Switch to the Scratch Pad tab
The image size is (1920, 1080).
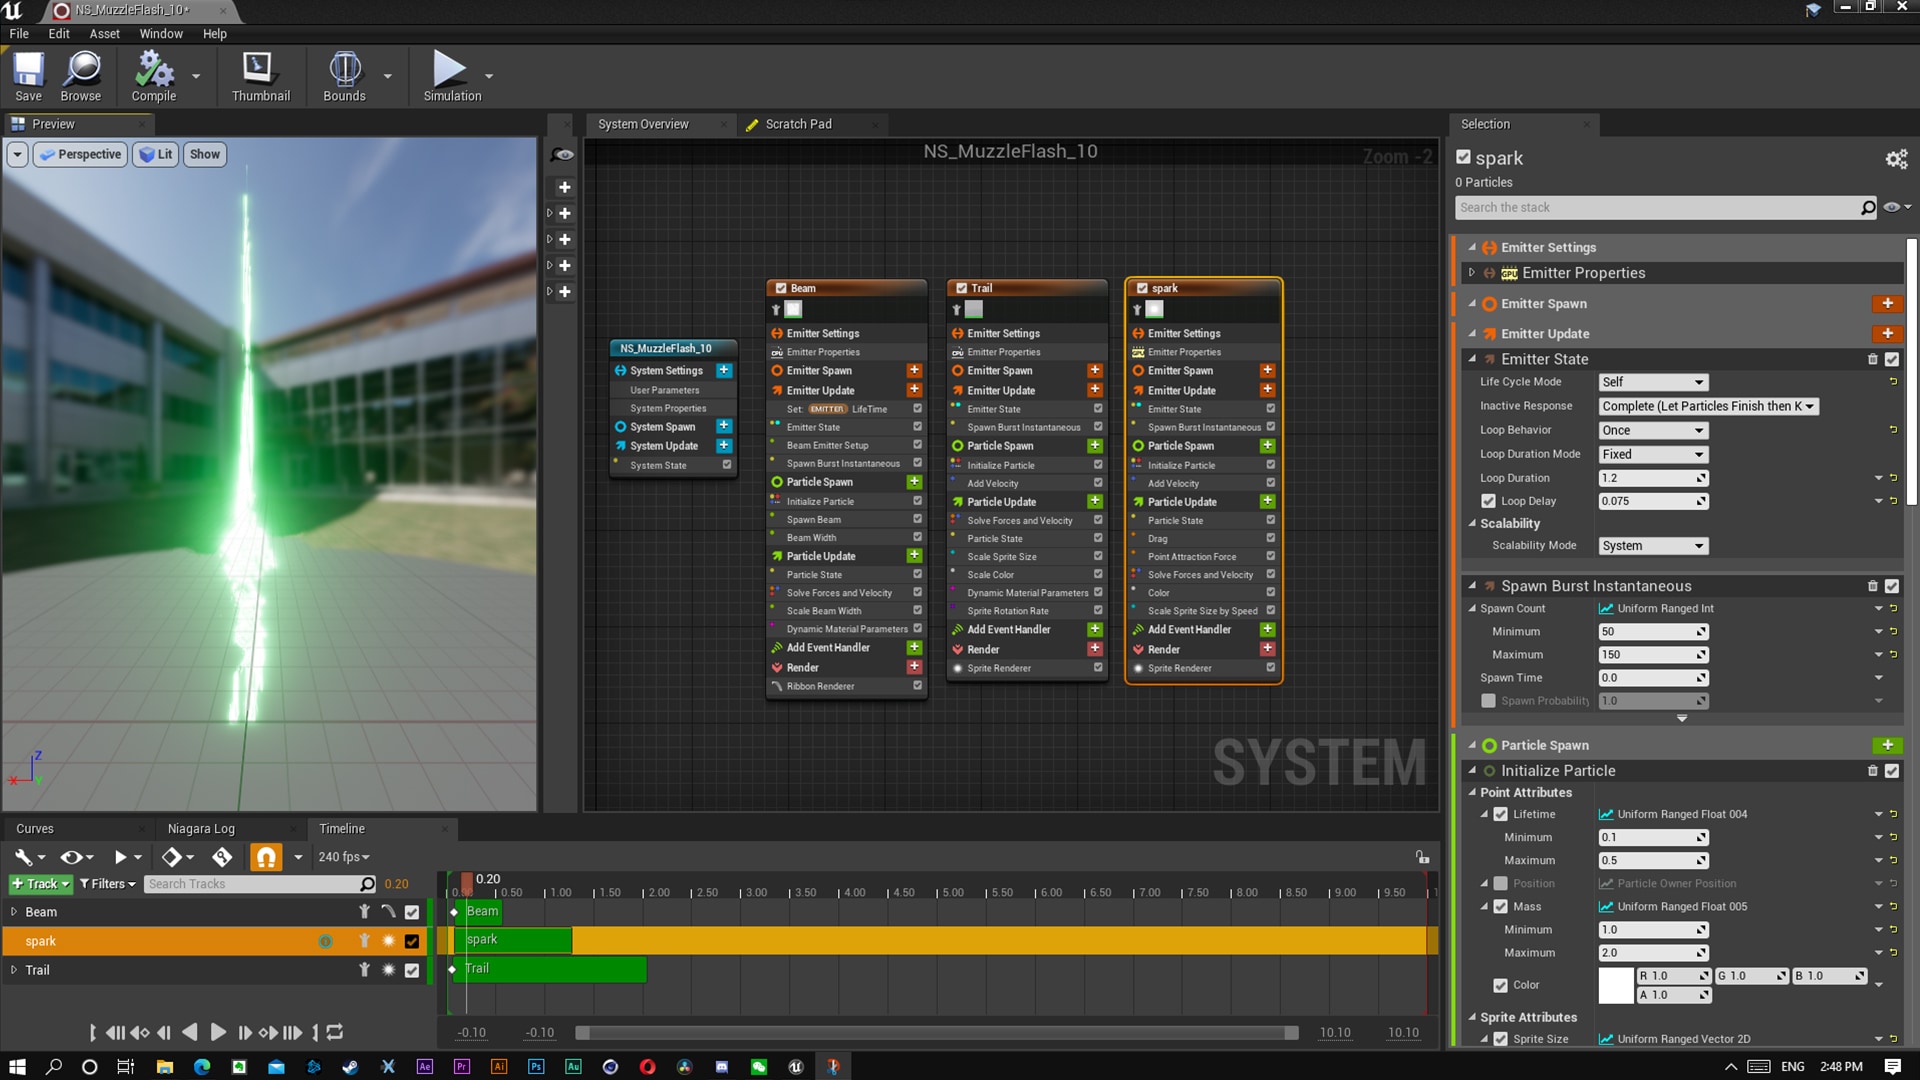pos(797,123)
